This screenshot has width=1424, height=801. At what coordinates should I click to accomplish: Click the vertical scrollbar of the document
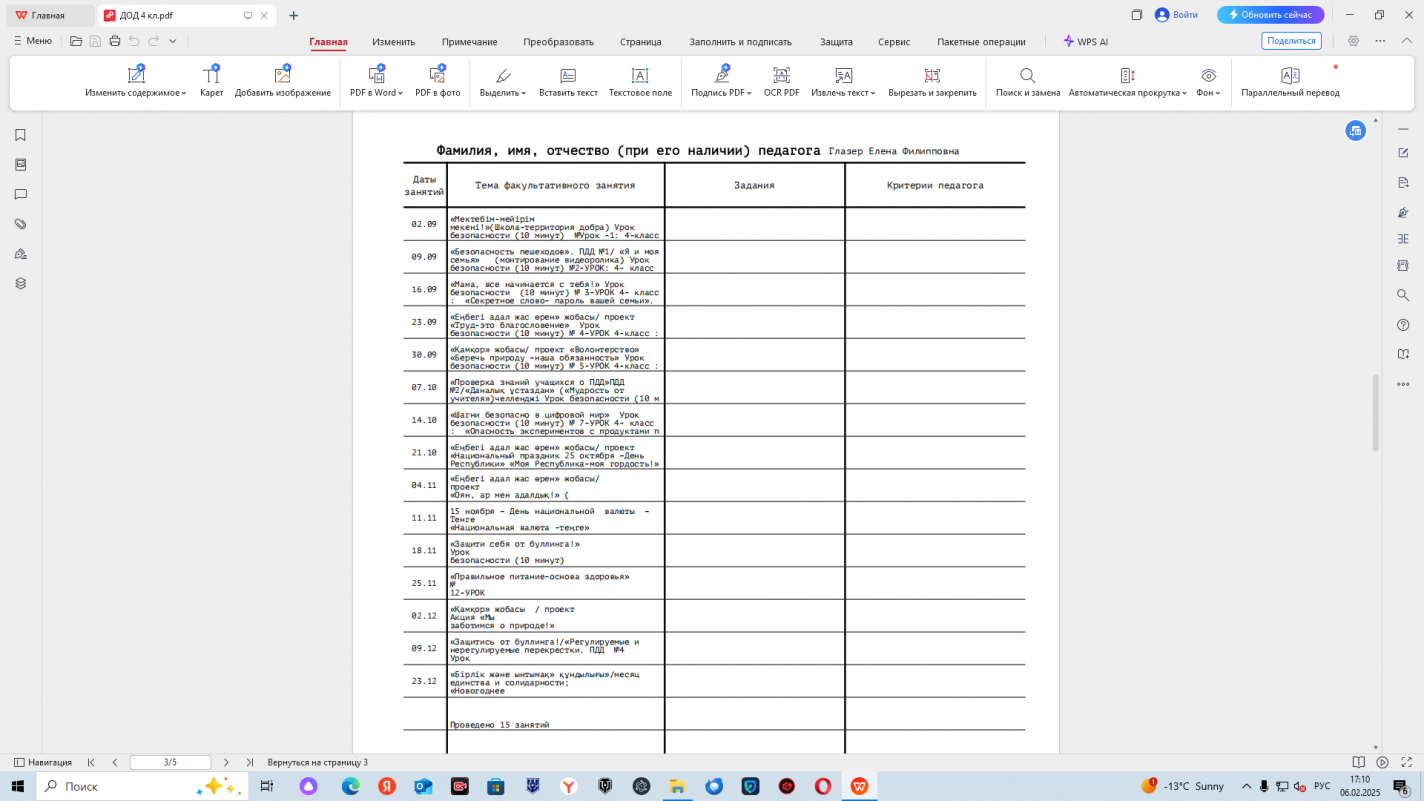tap(1376, 412)
